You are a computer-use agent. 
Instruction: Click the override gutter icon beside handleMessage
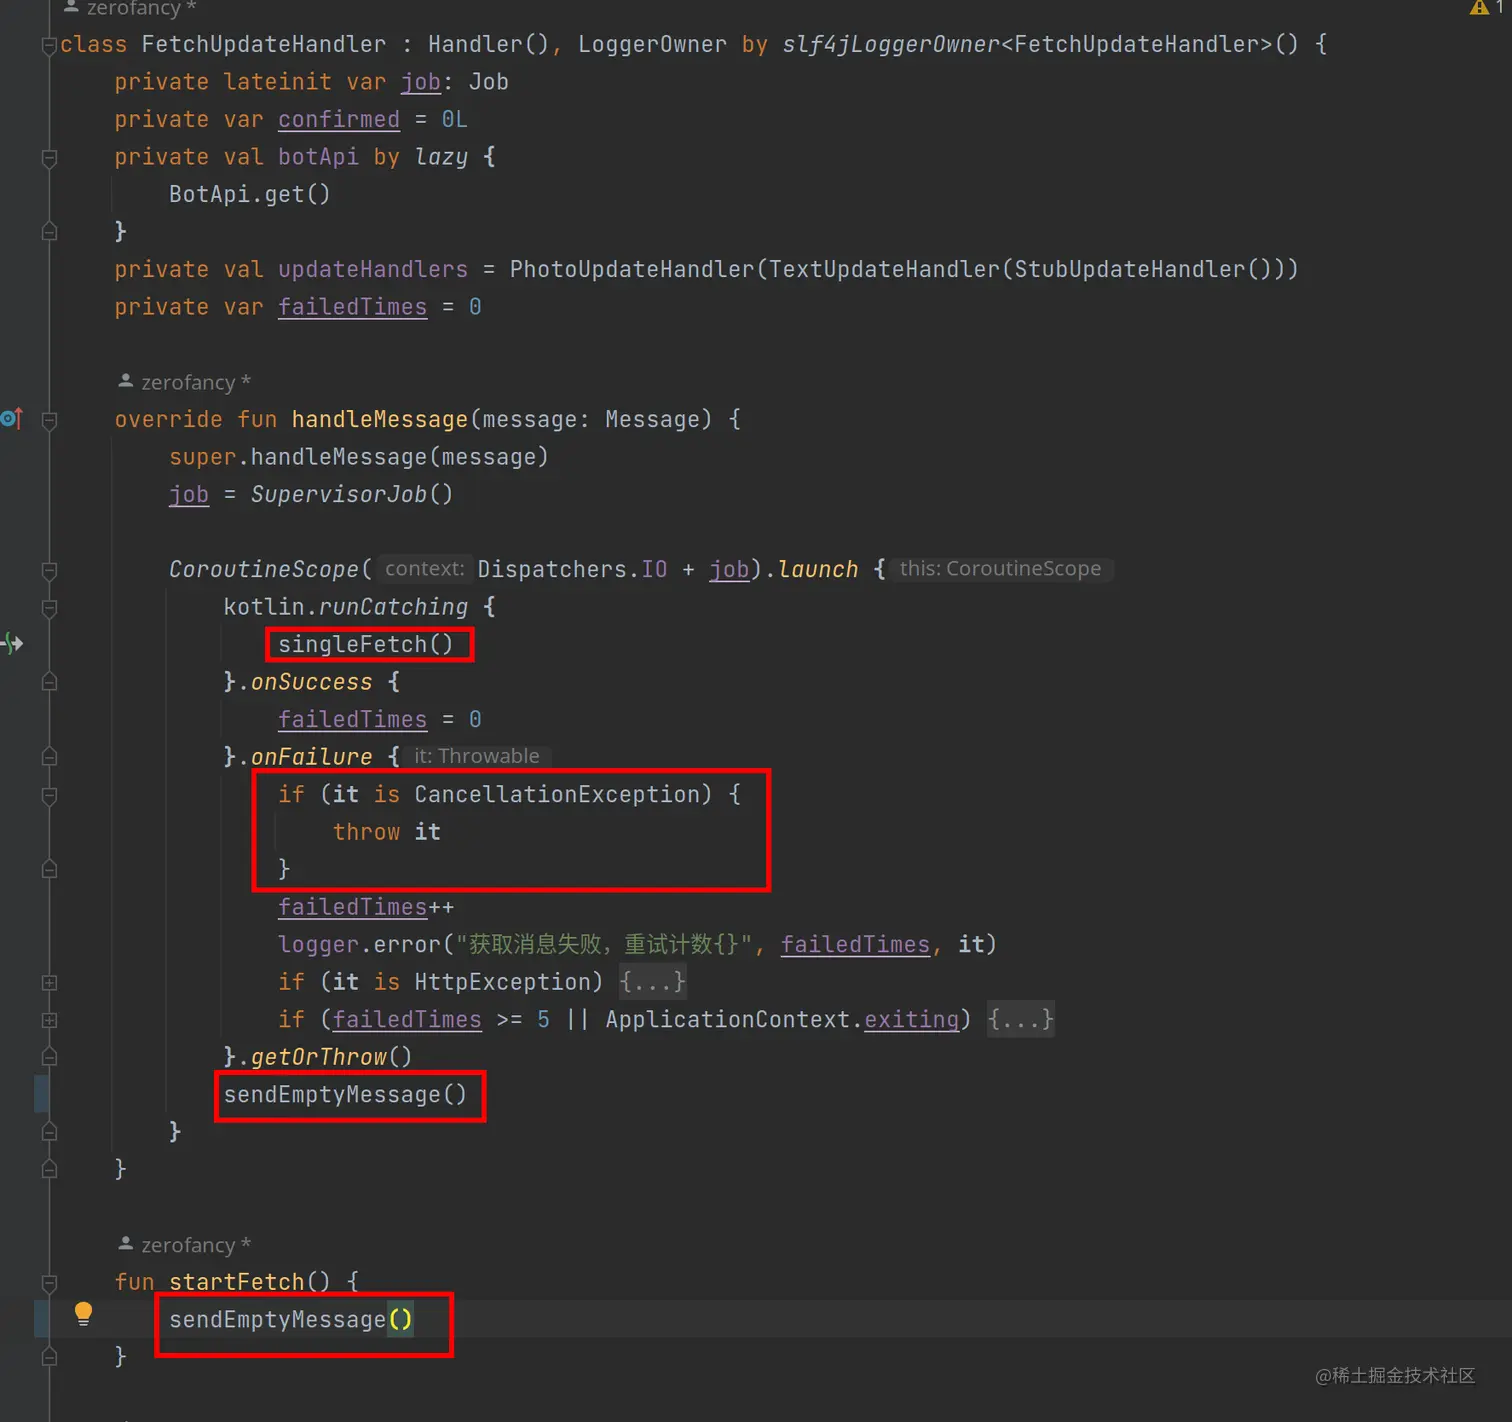pyautogui.click(x=12, y=418)
